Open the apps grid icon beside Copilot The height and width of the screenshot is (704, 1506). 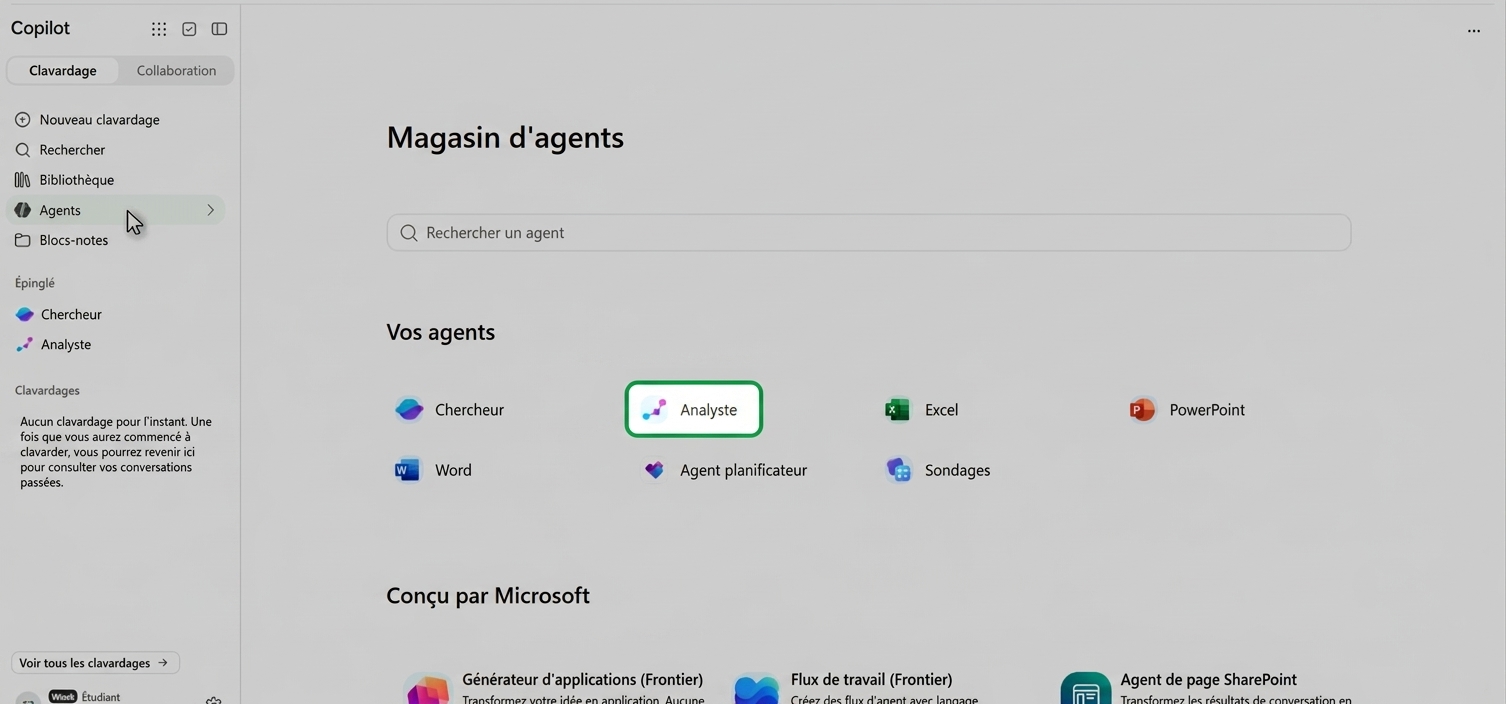159,29
